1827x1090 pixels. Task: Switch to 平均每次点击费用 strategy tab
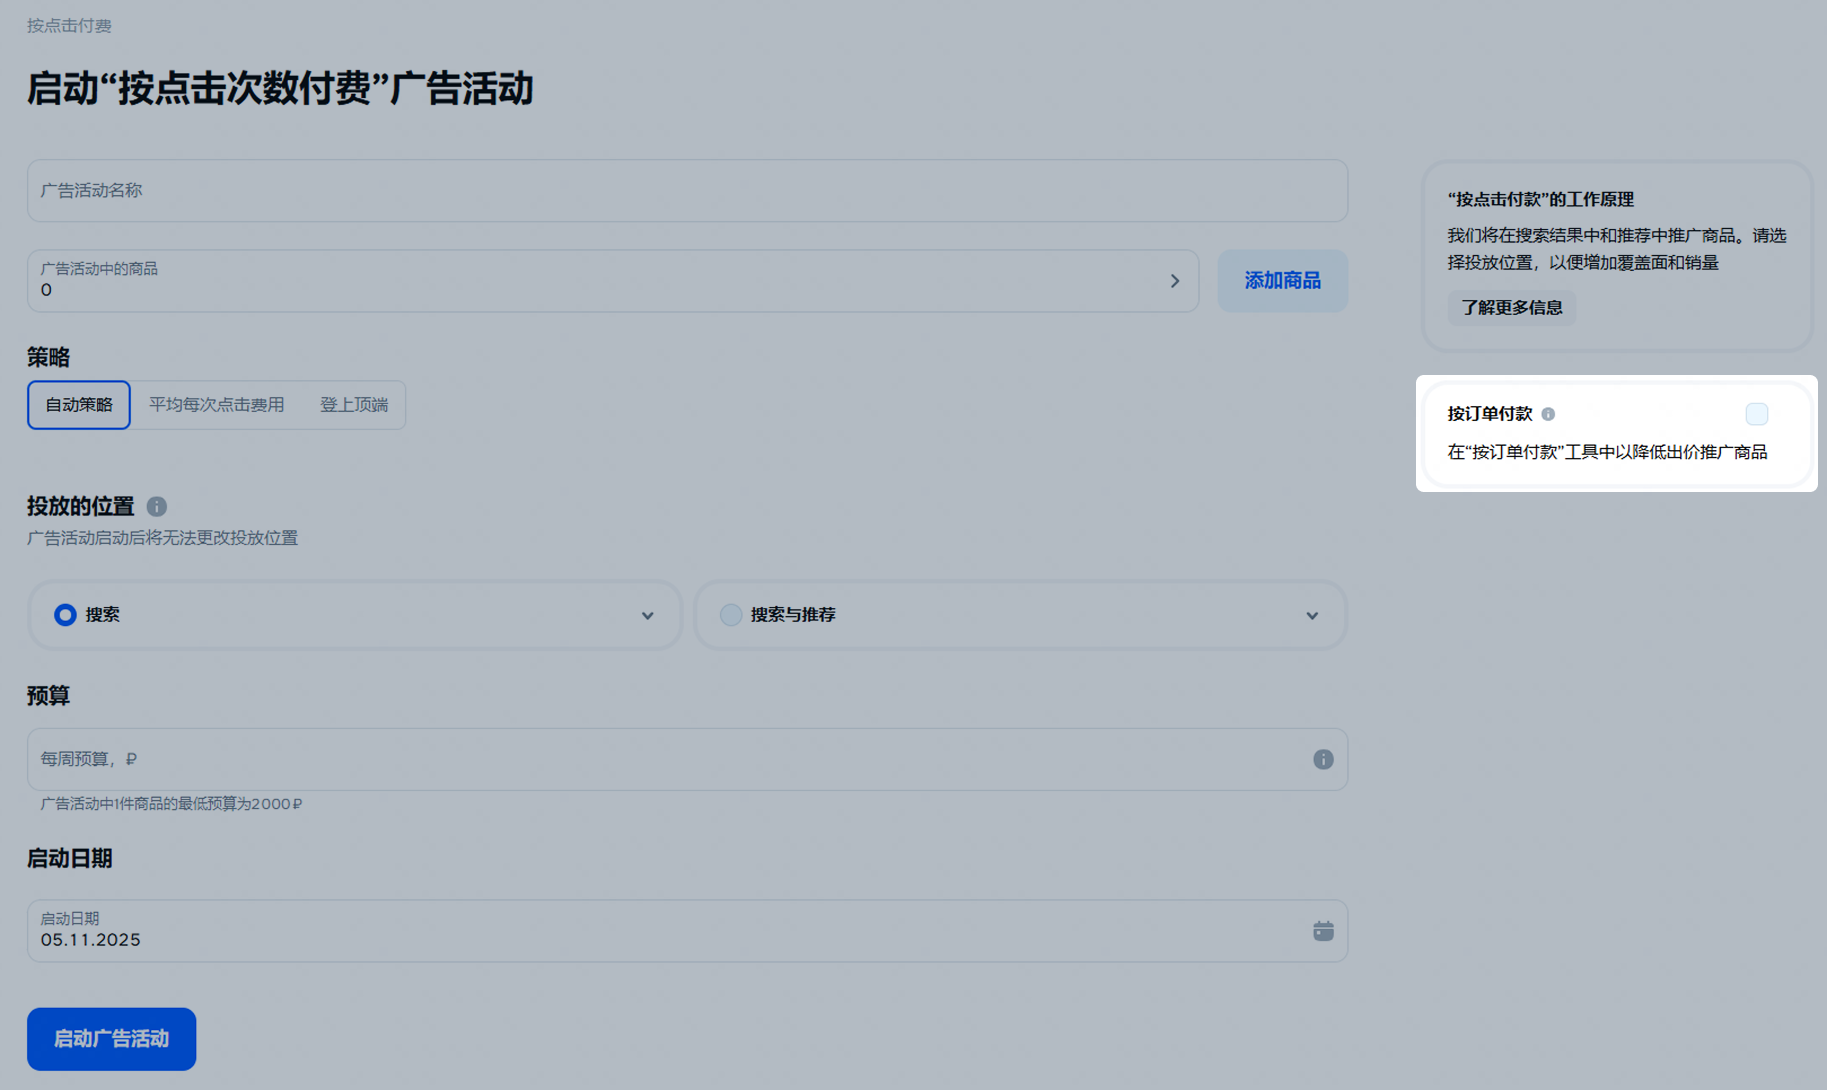[x=217, y=405]
